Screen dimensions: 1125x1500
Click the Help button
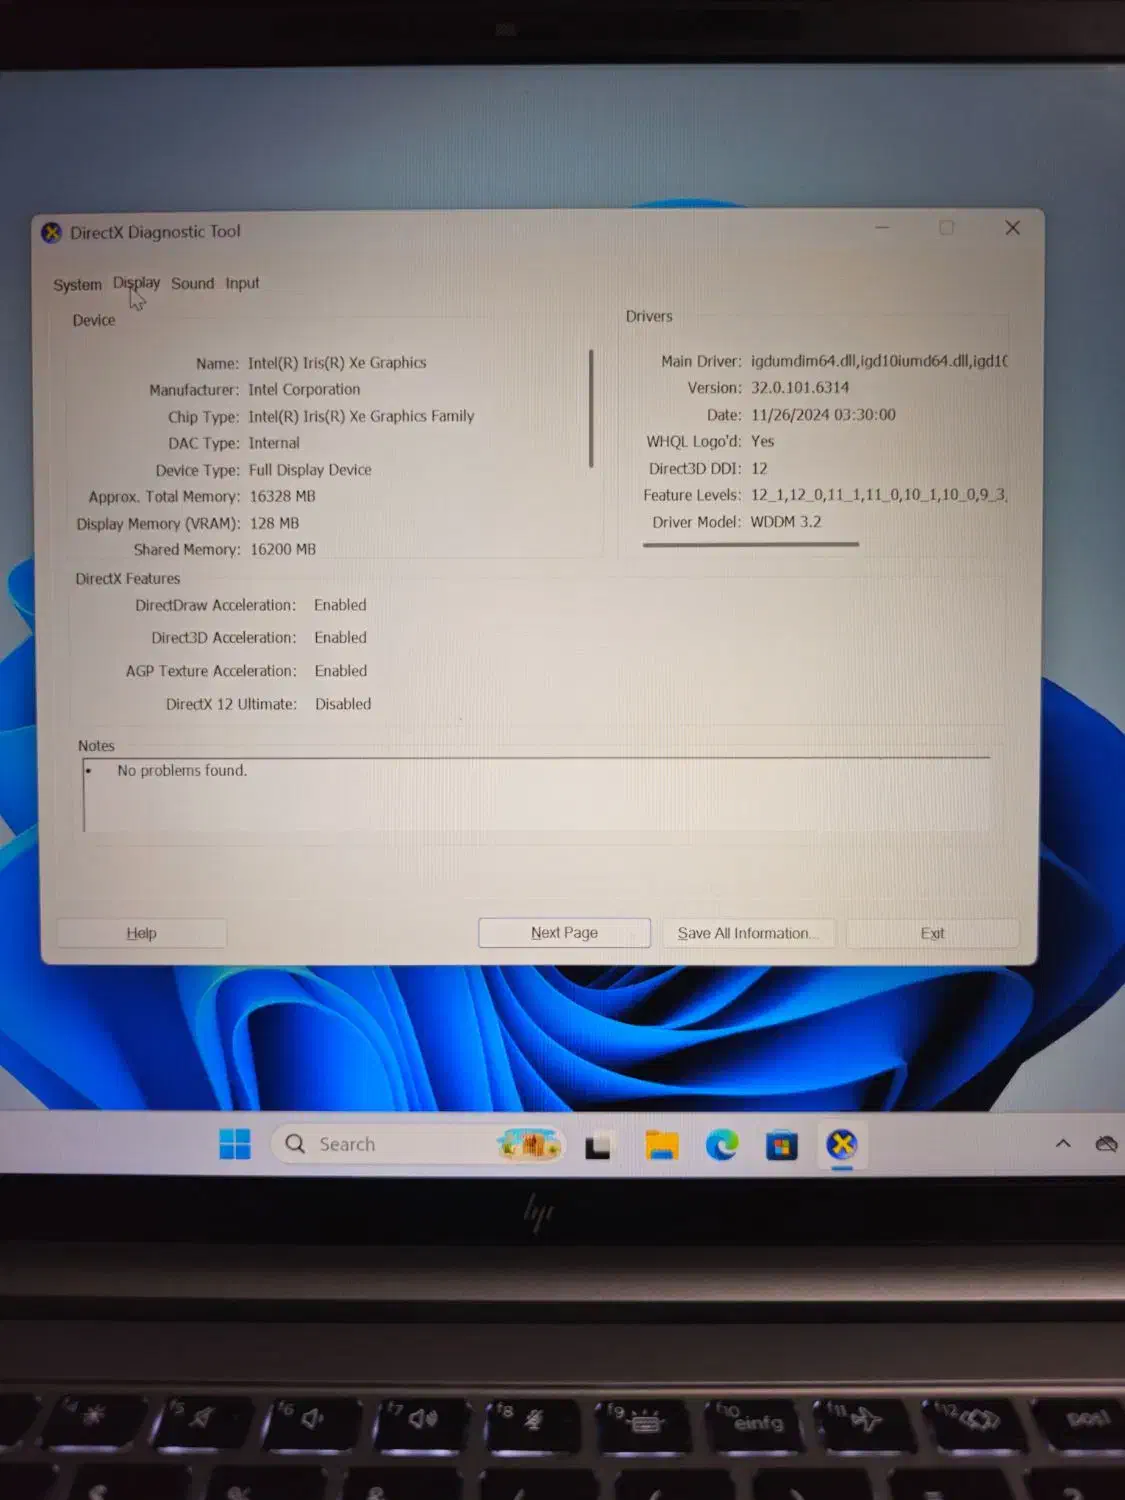(x=141, y=933)
